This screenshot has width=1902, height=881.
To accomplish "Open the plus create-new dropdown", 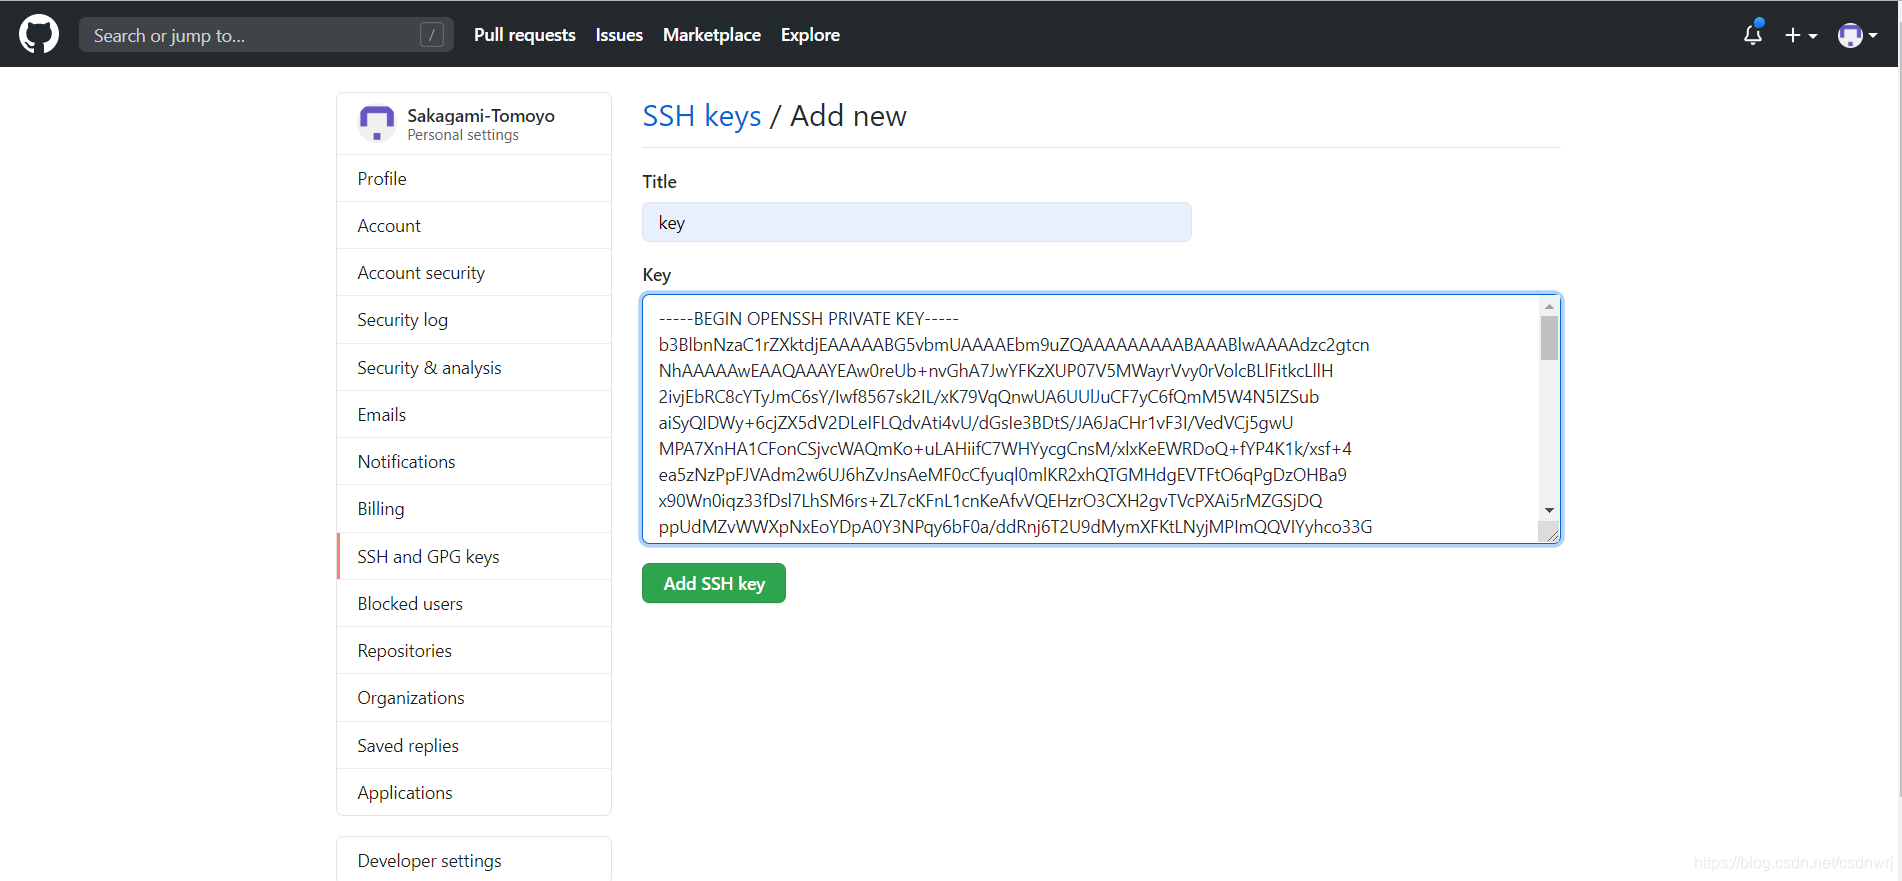I will pos(1801,35).
